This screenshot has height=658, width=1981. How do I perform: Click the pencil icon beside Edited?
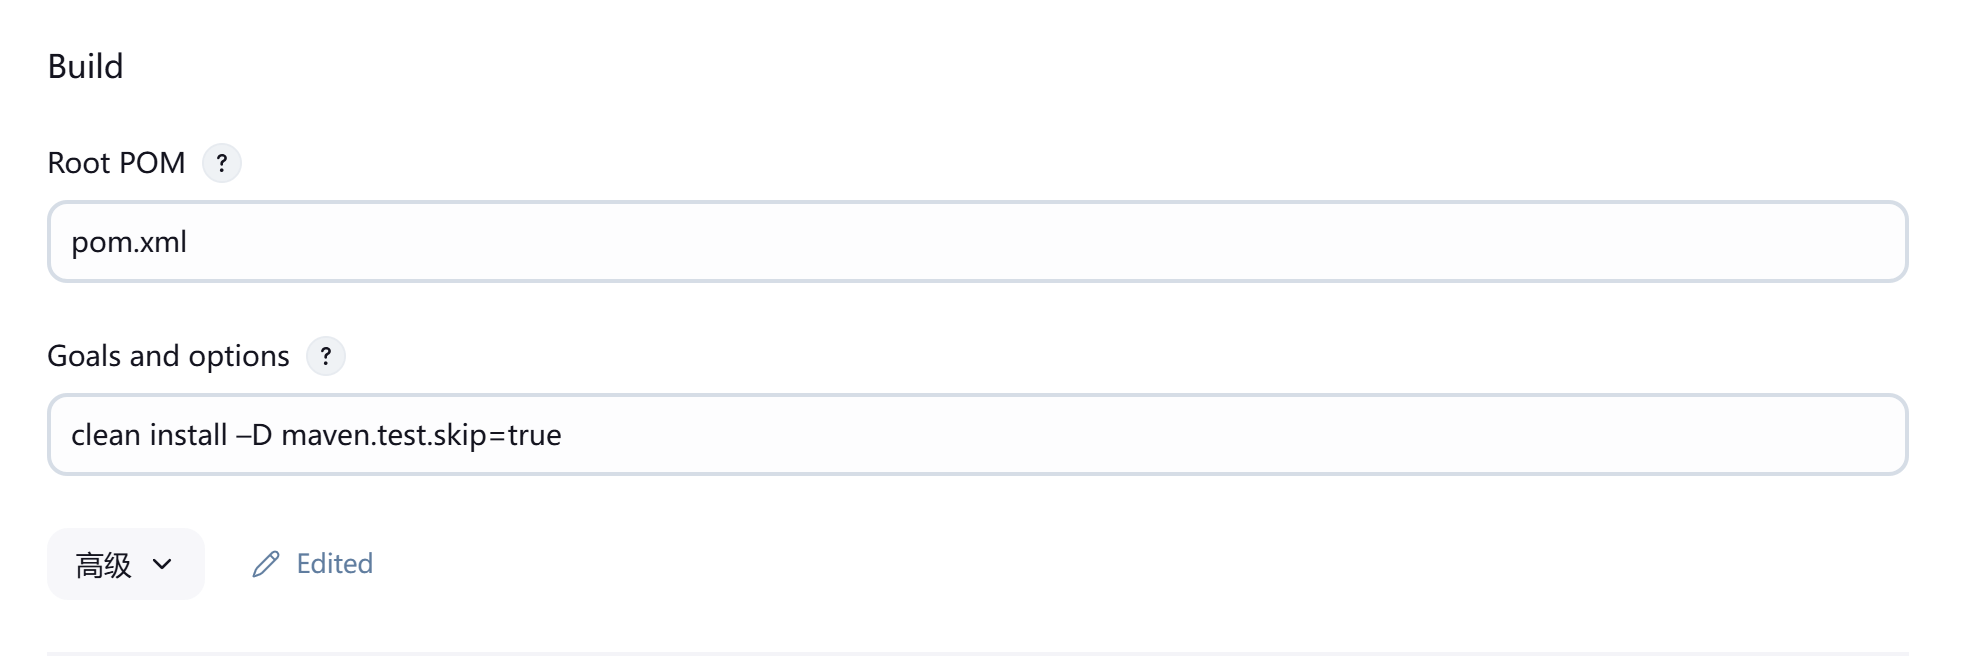(x=265, y=564)
